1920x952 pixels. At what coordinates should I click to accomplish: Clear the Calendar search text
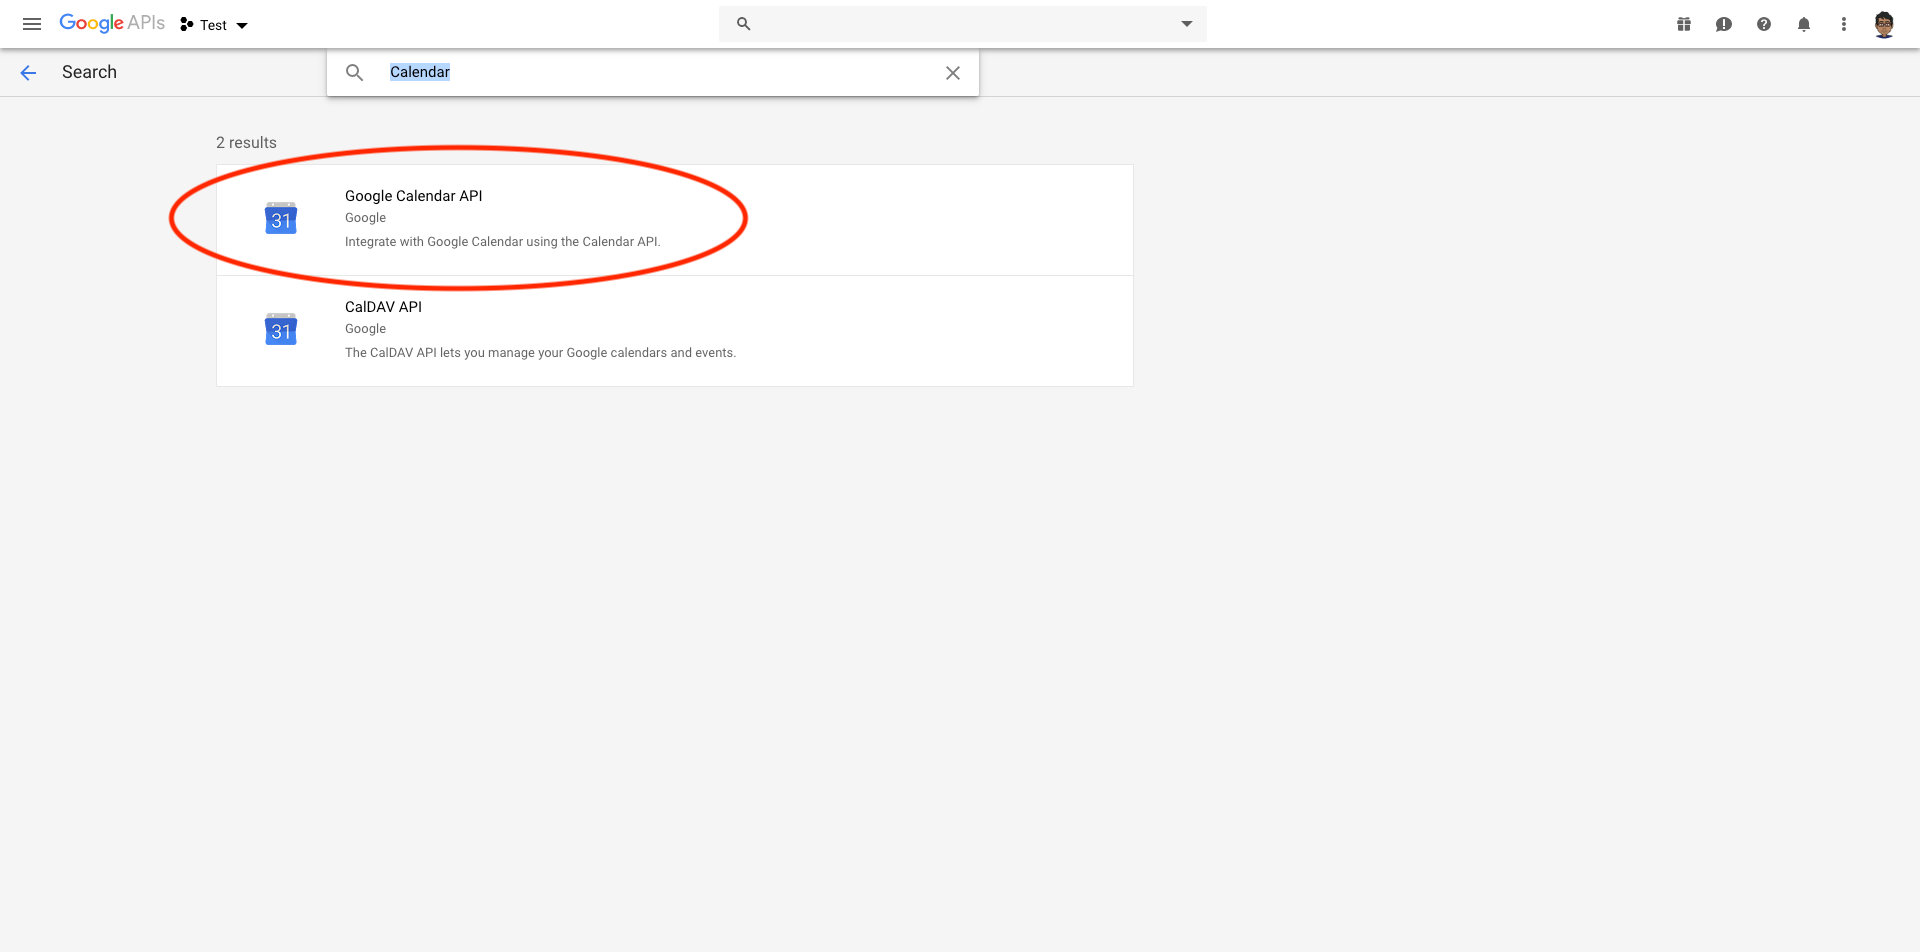953,72
